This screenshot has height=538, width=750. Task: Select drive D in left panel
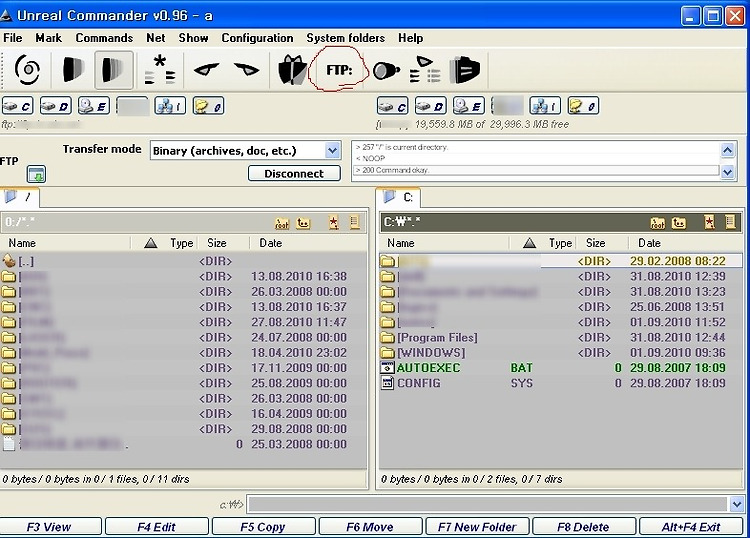pyautogui.click(x=55, y=106)
